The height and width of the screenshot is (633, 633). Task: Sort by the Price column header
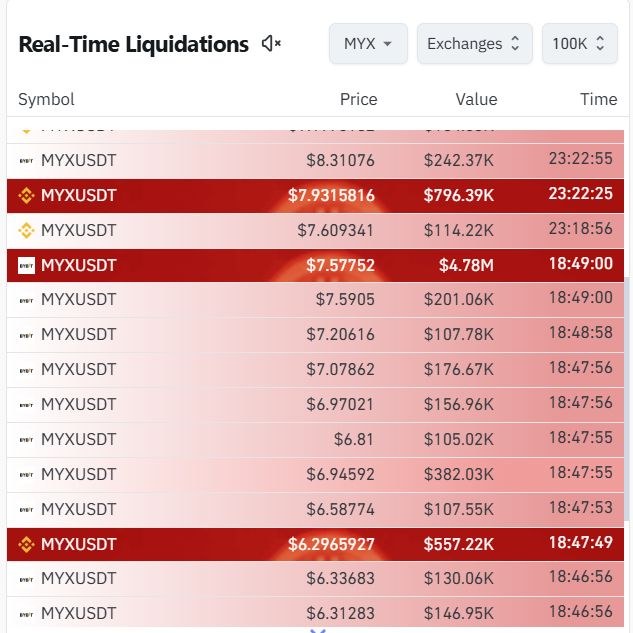point(358,99)
